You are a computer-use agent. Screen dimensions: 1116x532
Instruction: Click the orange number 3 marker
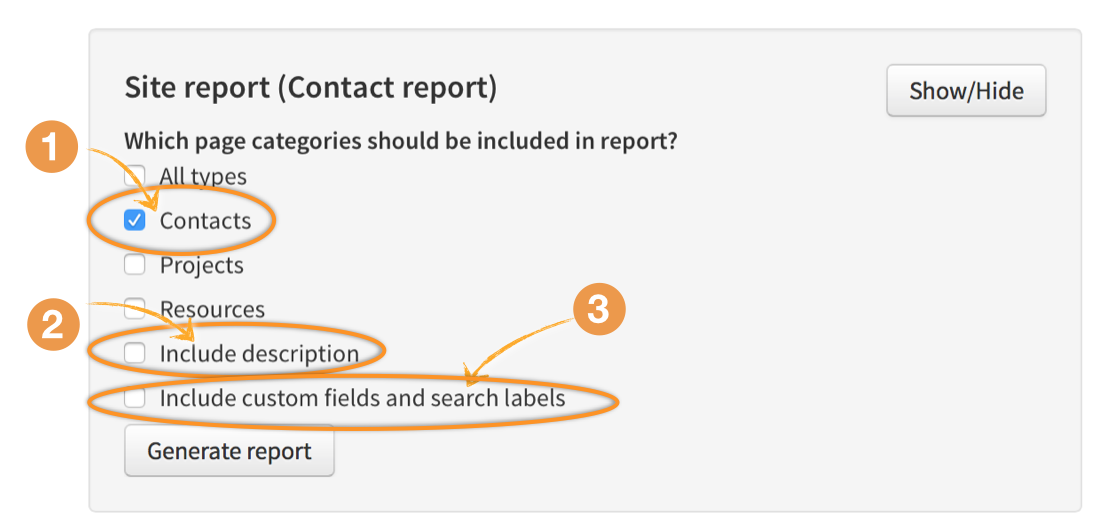pyautogui.click(x=598, y=310)
